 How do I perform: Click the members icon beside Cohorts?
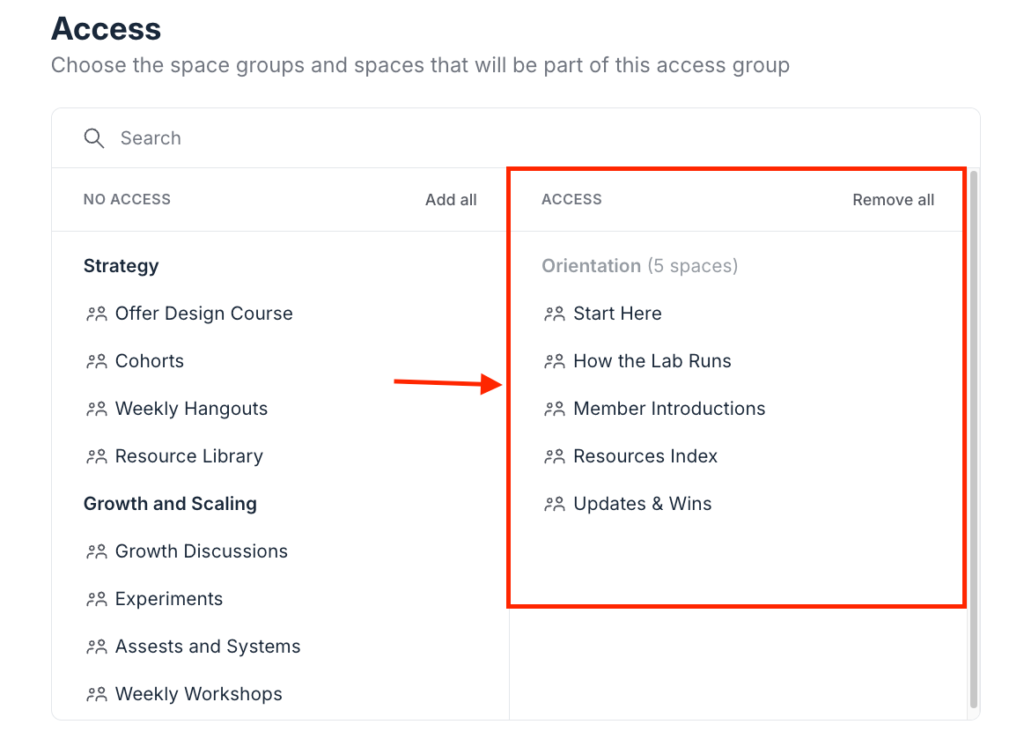click(96, 362)
